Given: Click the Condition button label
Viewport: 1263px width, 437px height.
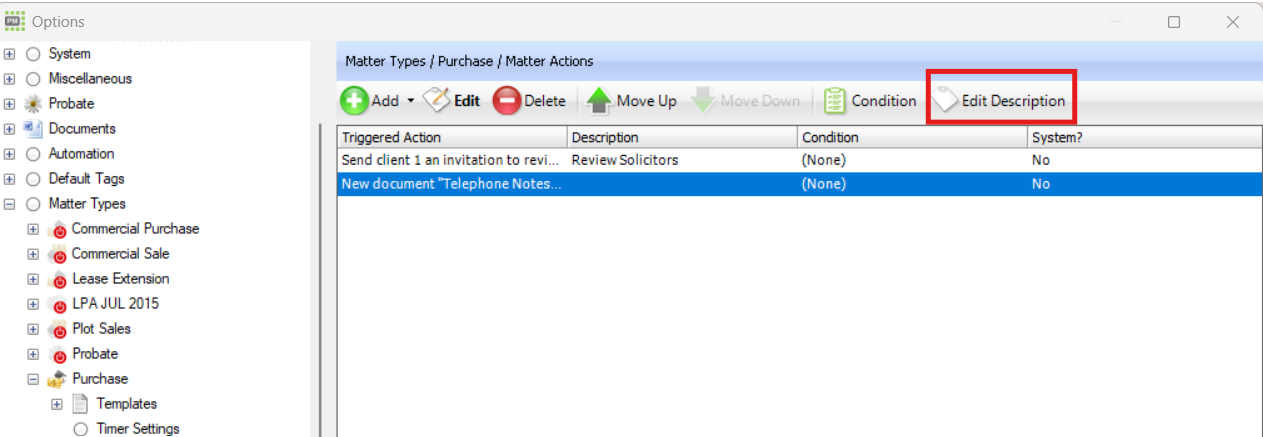Looking at the screenshot, I should [884, 101].
